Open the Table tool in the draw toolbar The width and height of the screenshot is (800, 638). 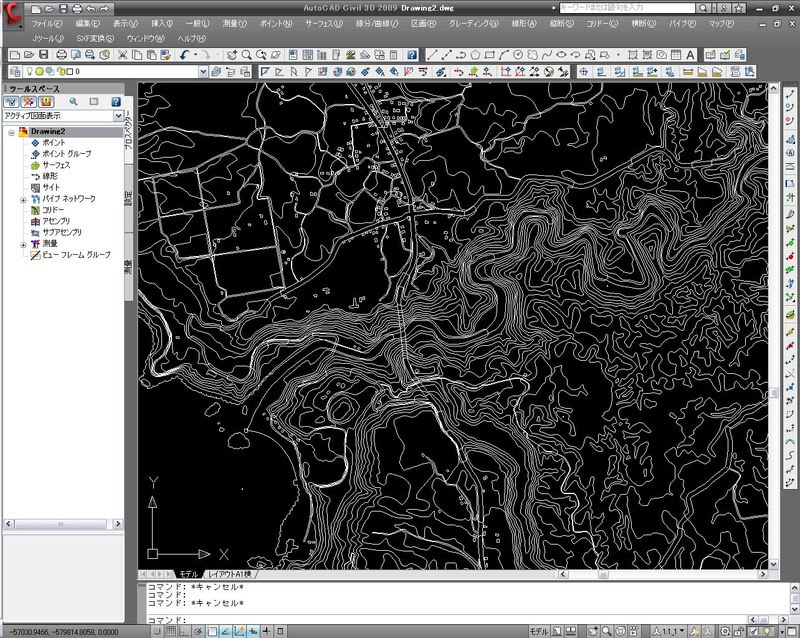point(676,55)
